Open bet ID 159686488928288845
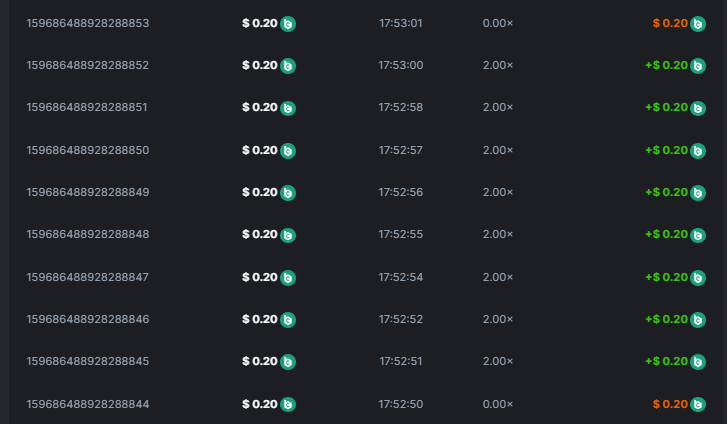Viewport: 727px width, 424px height. click(87, 362)
